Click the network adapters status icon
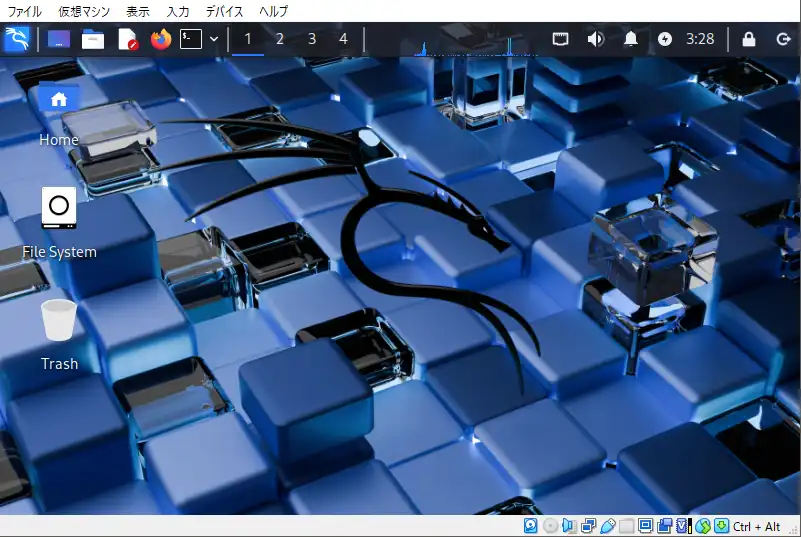The image size is (801, 537). click(x=588, y=526)
